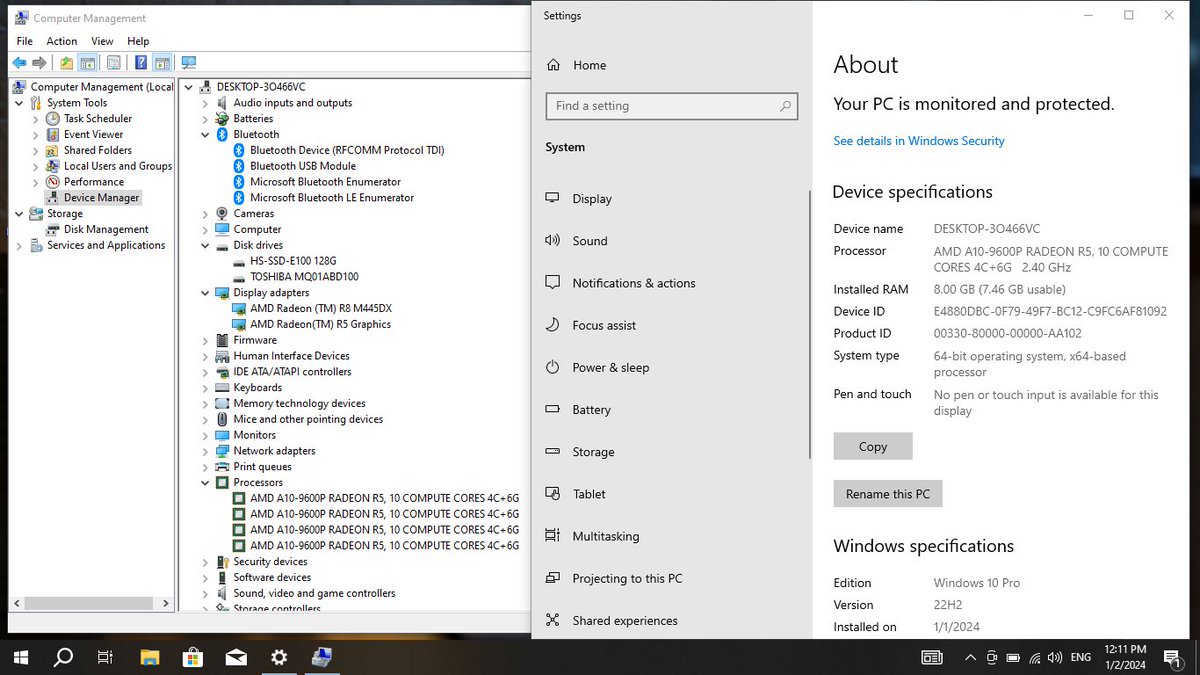Click the Forward arrow in Computer Management toolbar

click(x=40, y=63)
